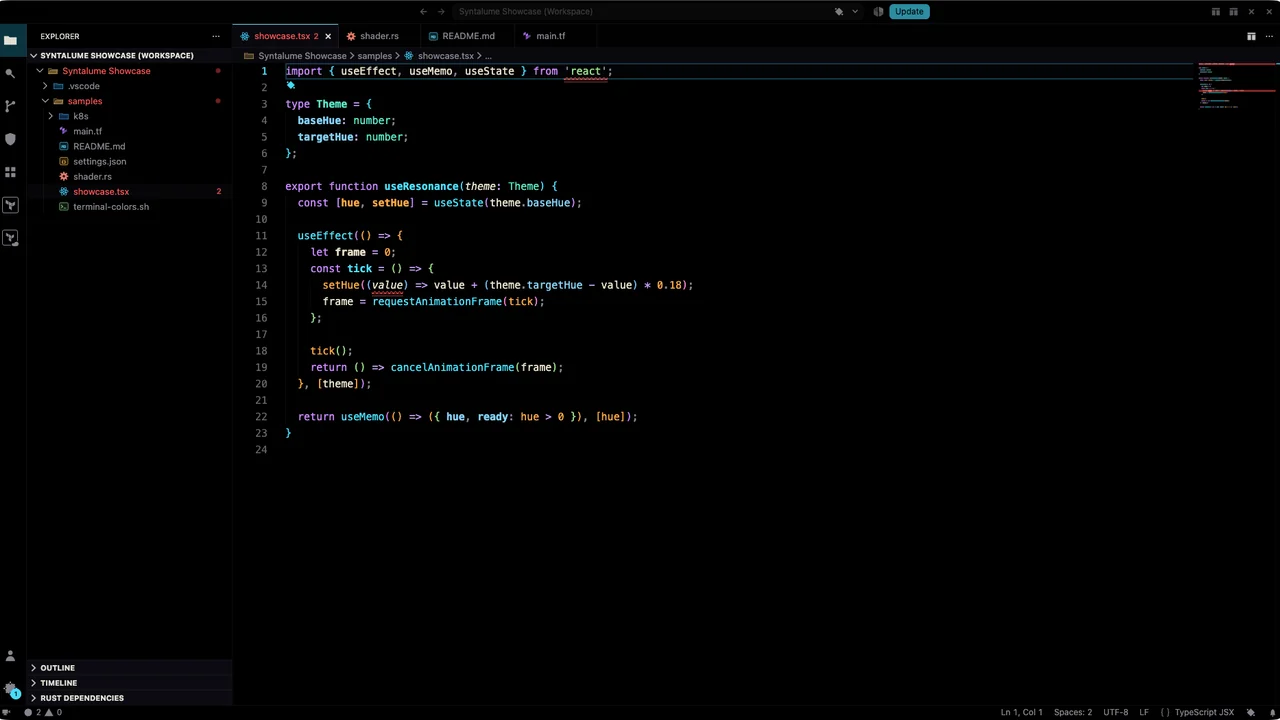
Task: Open the Source Control view
Action: click(x=10, y=106)
